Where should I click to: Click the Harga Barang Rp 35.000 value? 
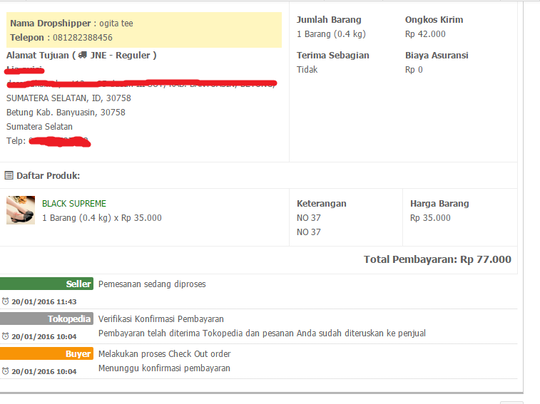coord(430,218)
